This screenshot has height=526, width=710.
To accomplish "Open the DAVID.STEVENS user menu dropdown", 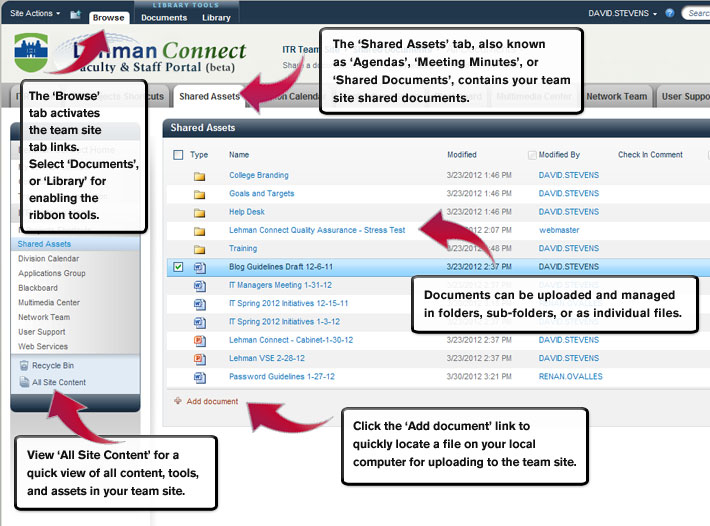I will 623,13.
